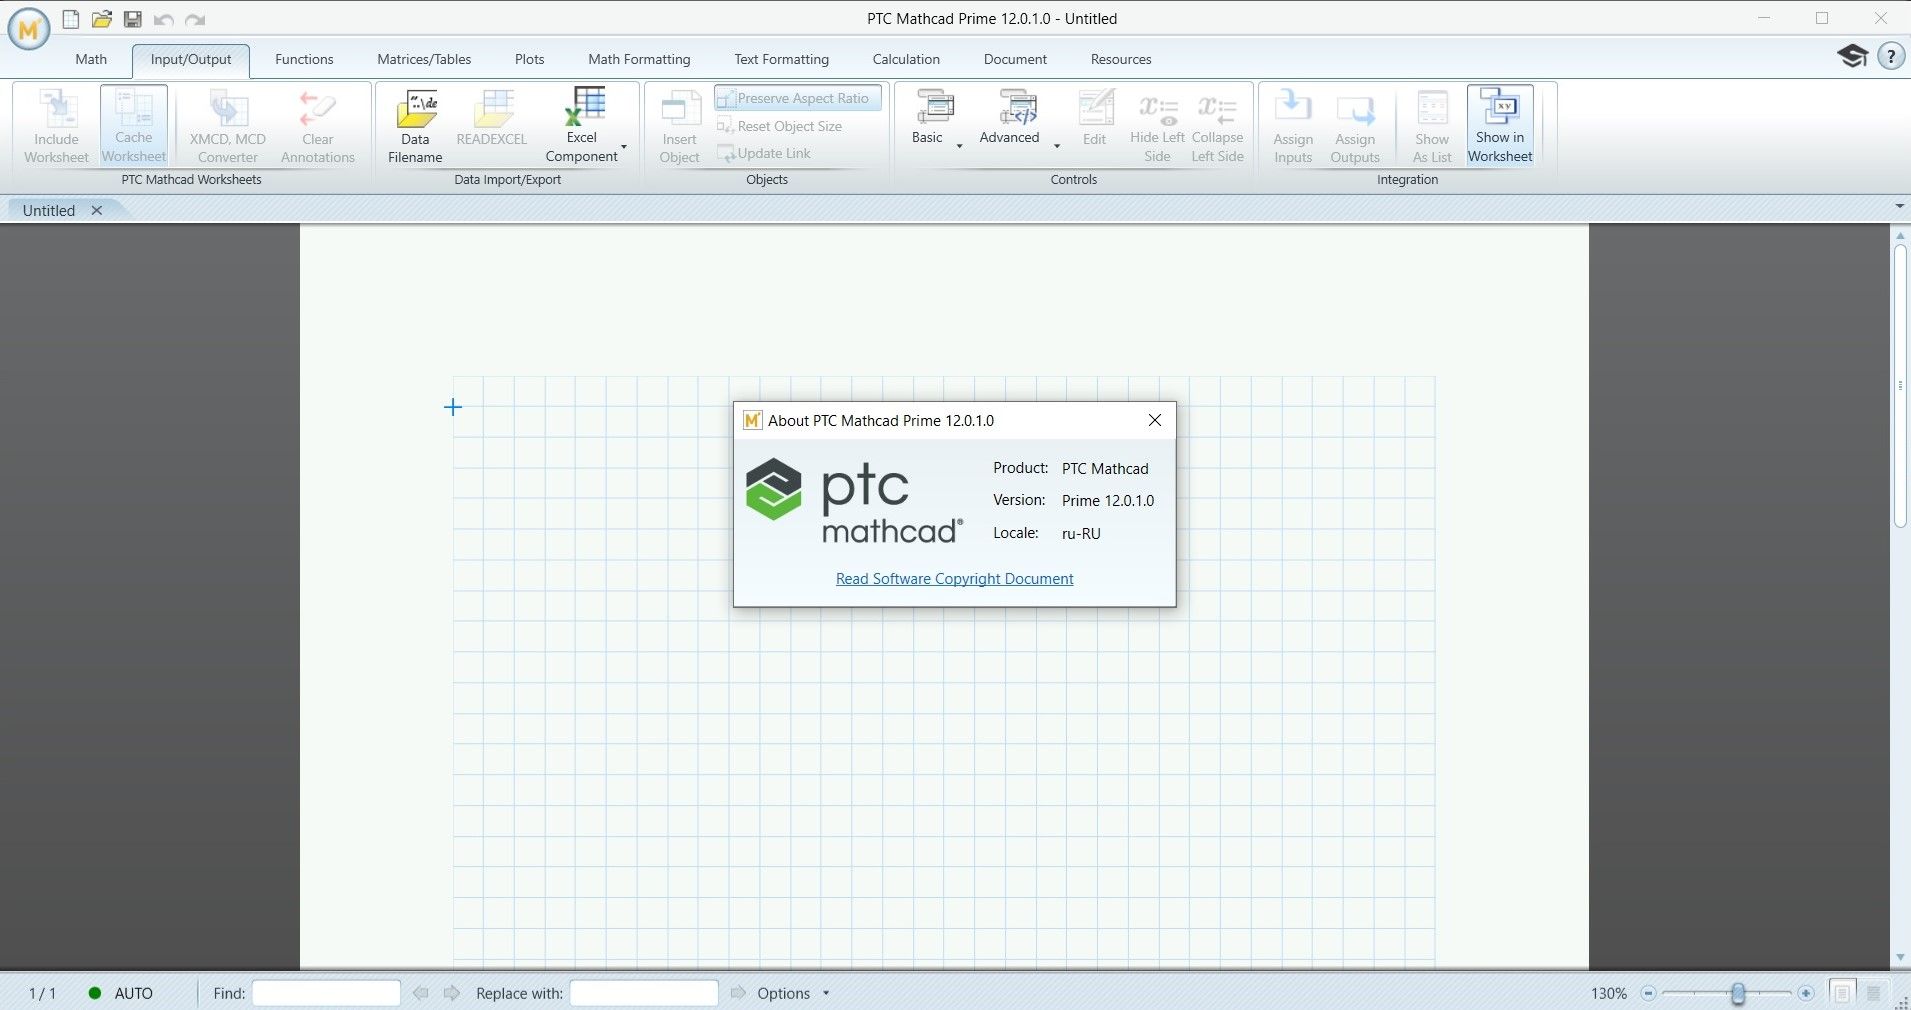Click the zoom slider handle

[1738, 993]
